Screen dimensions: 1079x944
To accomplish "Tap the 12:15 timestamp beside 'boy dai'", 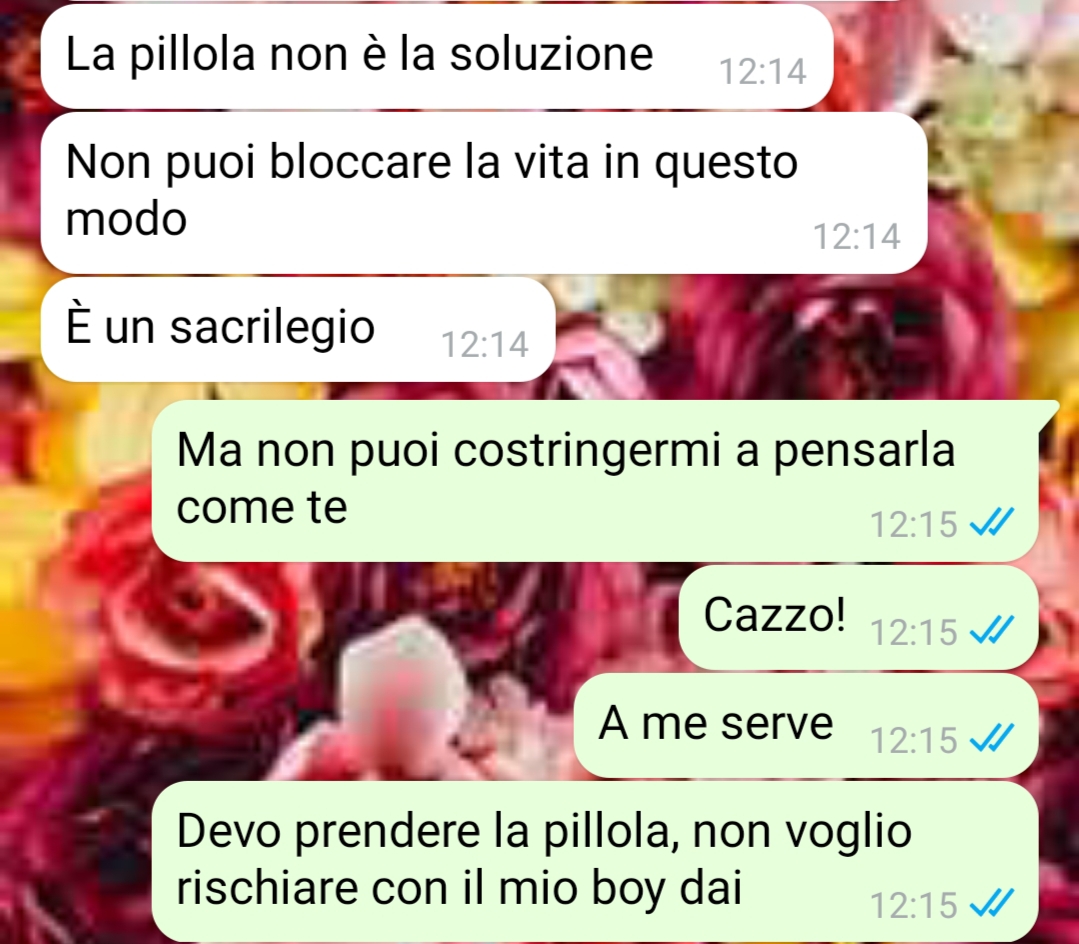I will (914, 905).
